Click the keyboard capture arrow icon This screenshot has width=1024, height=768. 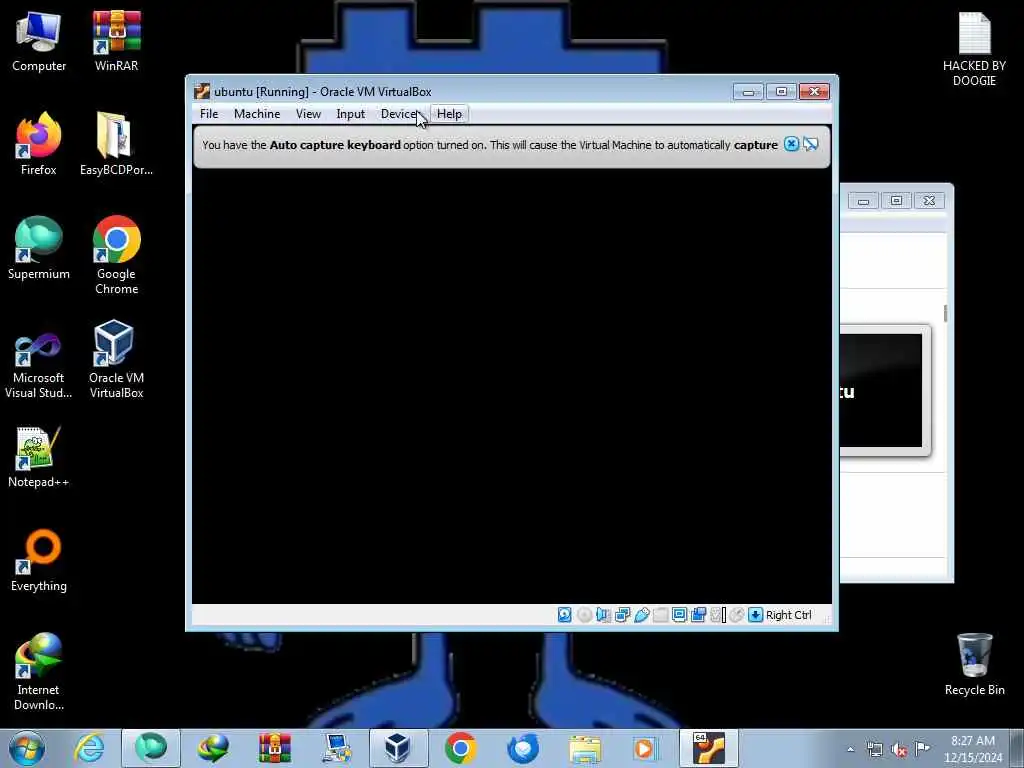point(755,615)
